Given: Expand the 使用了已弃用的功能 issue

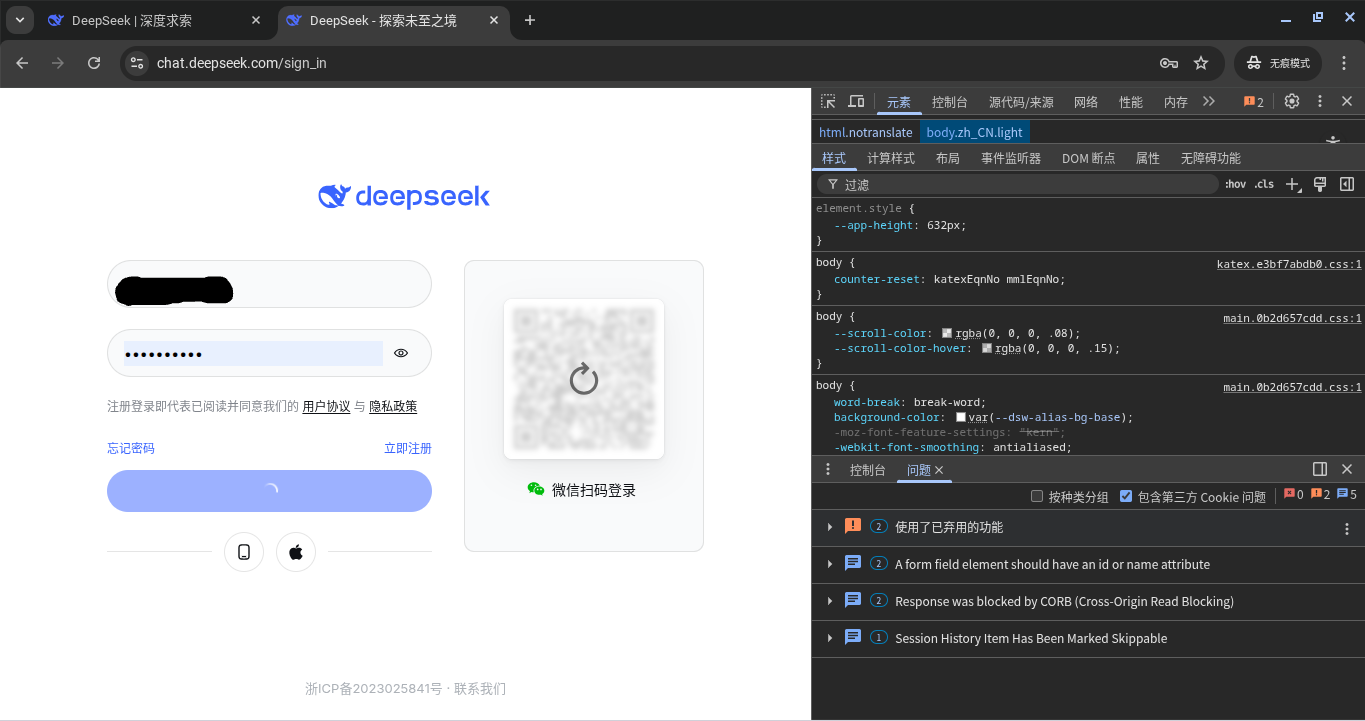Looking at the screenshot, I should tap(830, 527).
